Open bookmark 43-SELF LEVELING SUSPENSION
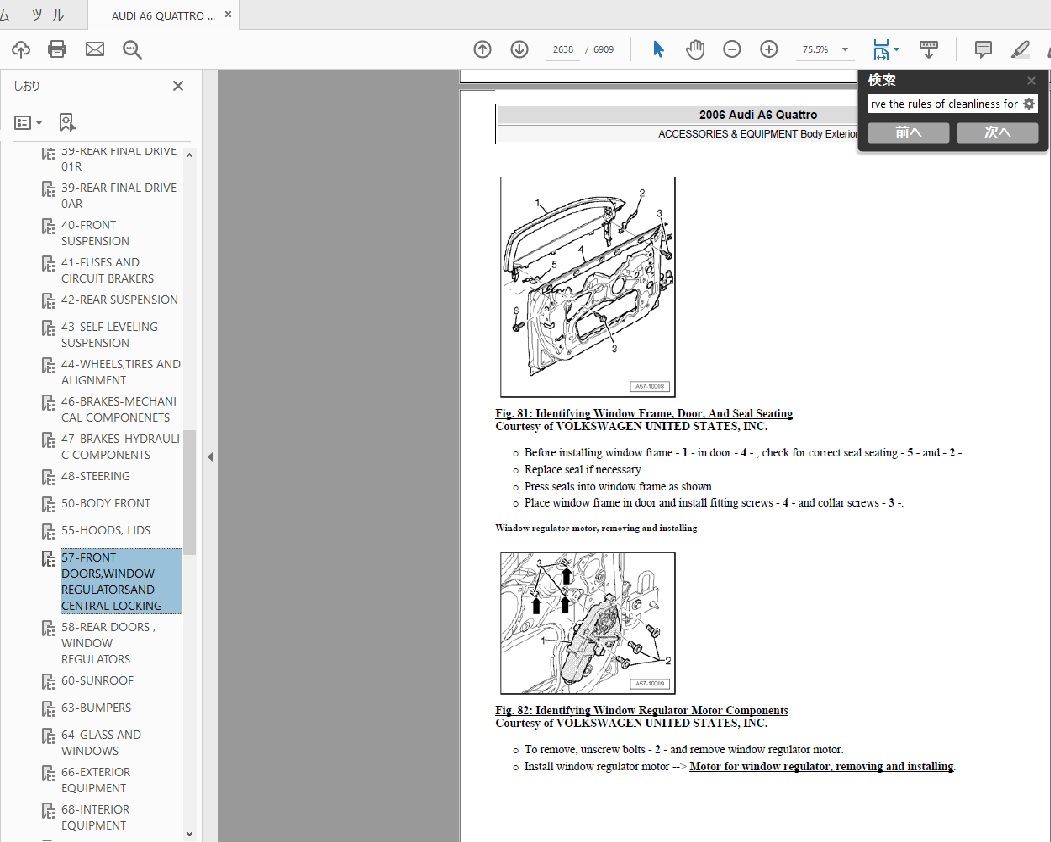This screenshot has width=1051, height=842. tap(109, 335)
